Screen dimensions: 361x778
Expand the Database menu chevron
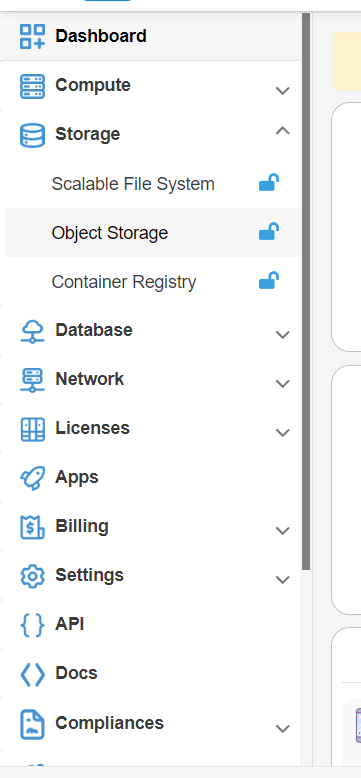(x=282, y=334)
